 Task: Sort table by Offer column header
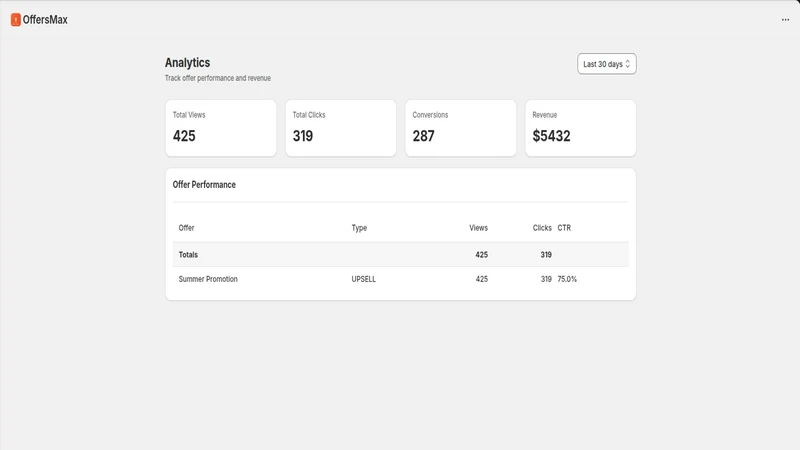click(x=186, y=228)
